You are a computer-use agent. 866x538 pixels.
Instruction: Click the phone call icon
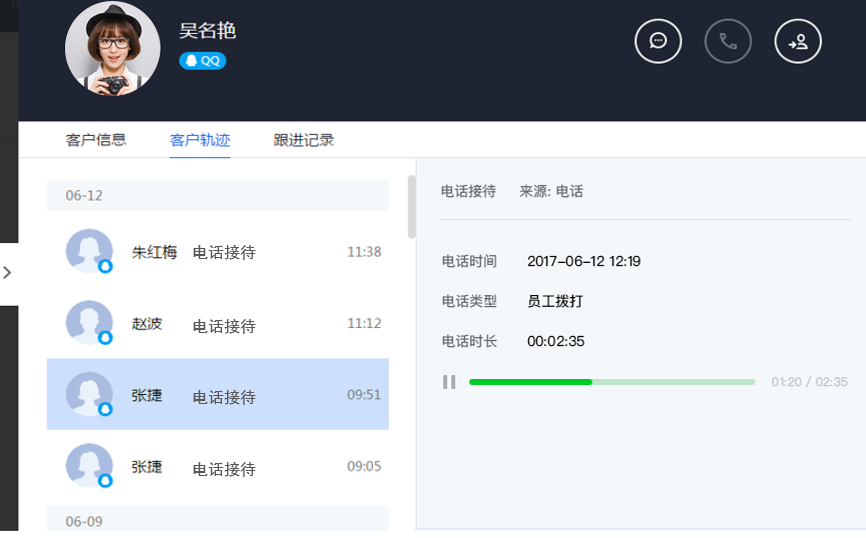[728, 41]
